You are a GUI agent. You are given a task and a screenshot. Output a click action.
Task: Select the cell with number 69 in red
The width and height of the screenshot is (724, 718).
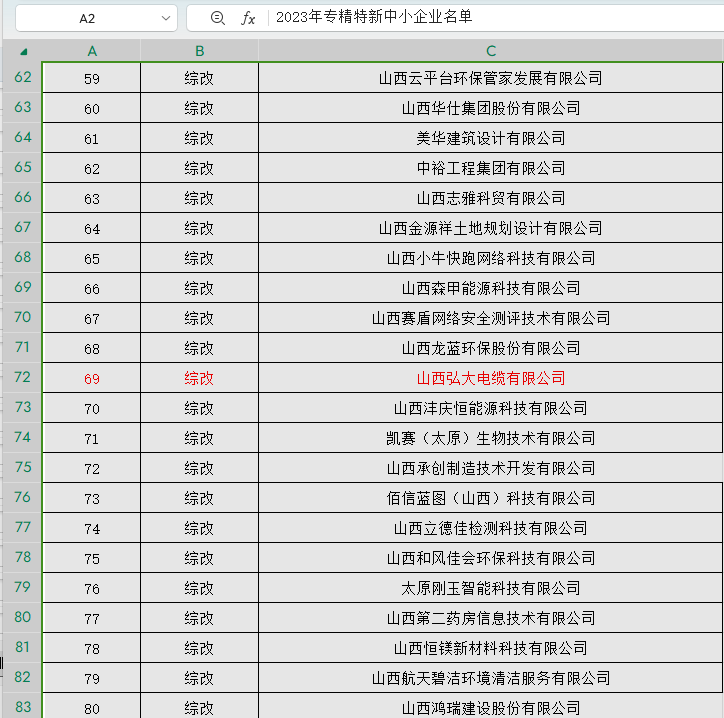pos(92,378)
